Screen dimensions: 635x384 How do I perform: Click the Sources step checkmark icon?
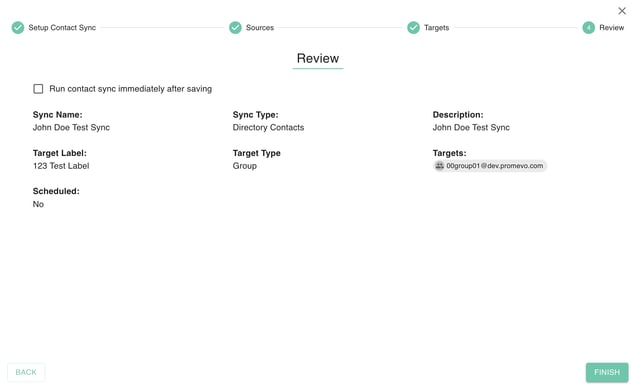tap(235, 28)
